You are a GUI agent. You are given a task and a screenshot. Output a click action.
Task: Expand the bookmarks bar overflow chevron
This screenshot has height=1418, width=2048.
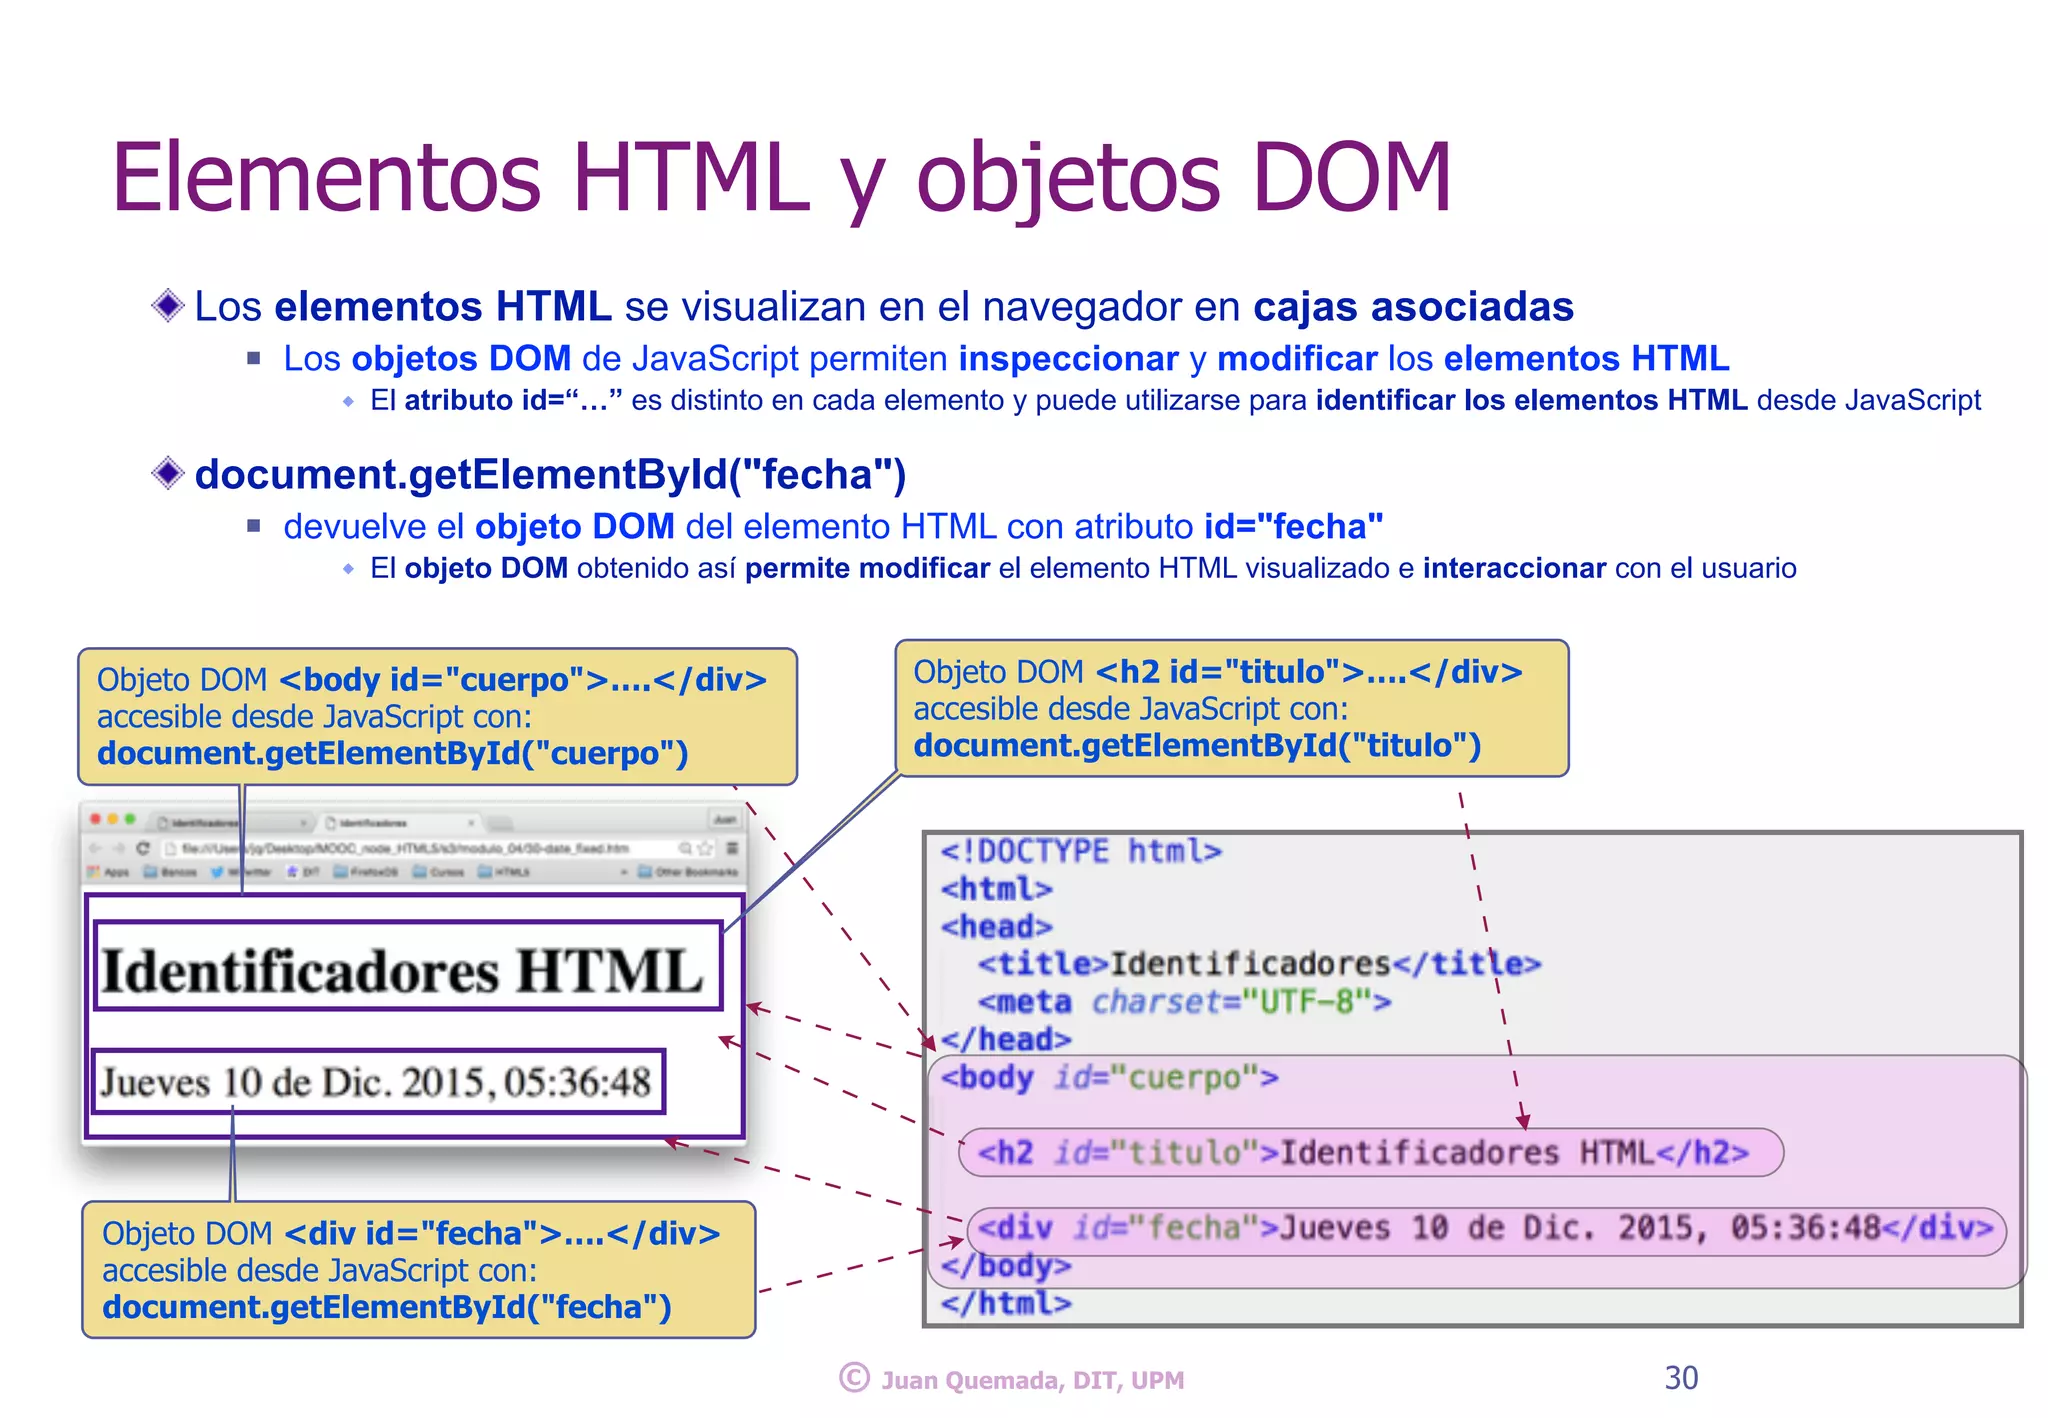pyautogui.click(x=624, y=872)
